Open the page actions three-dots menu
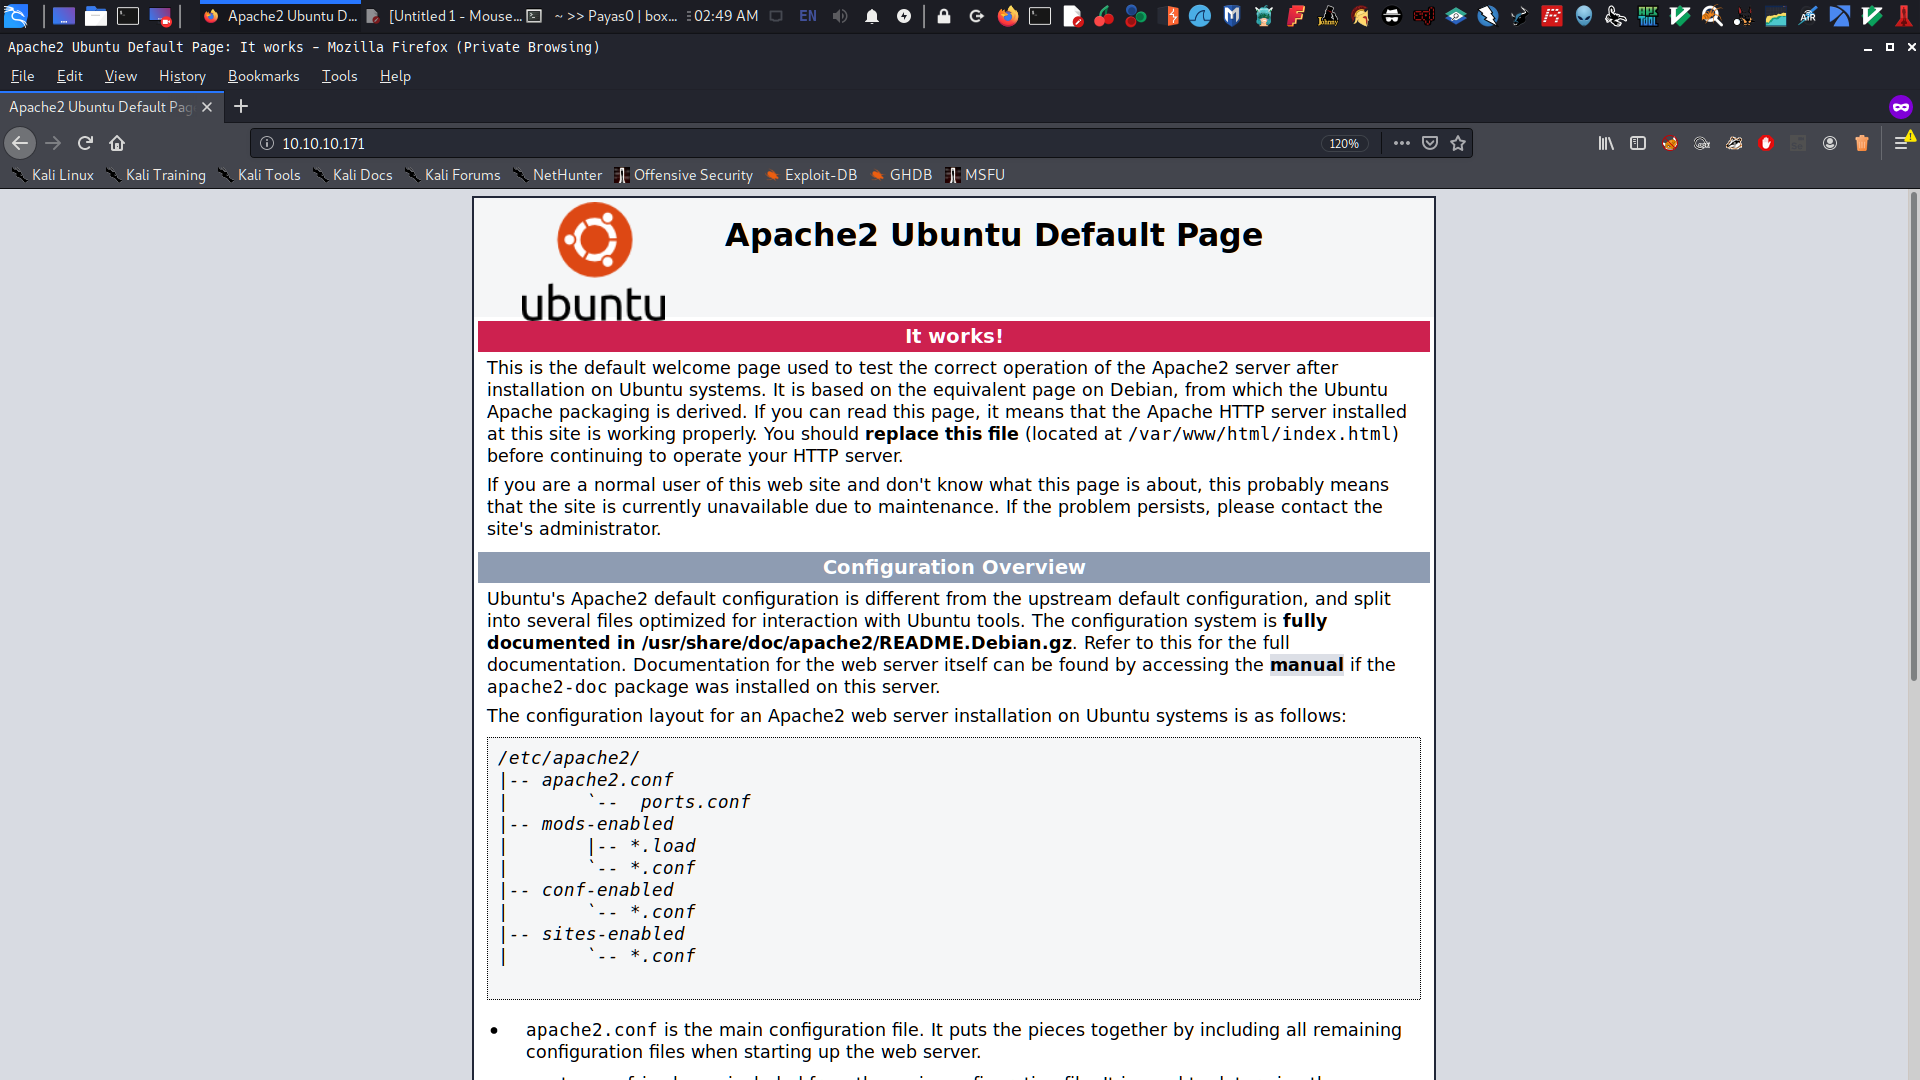 coord(1402,143)
